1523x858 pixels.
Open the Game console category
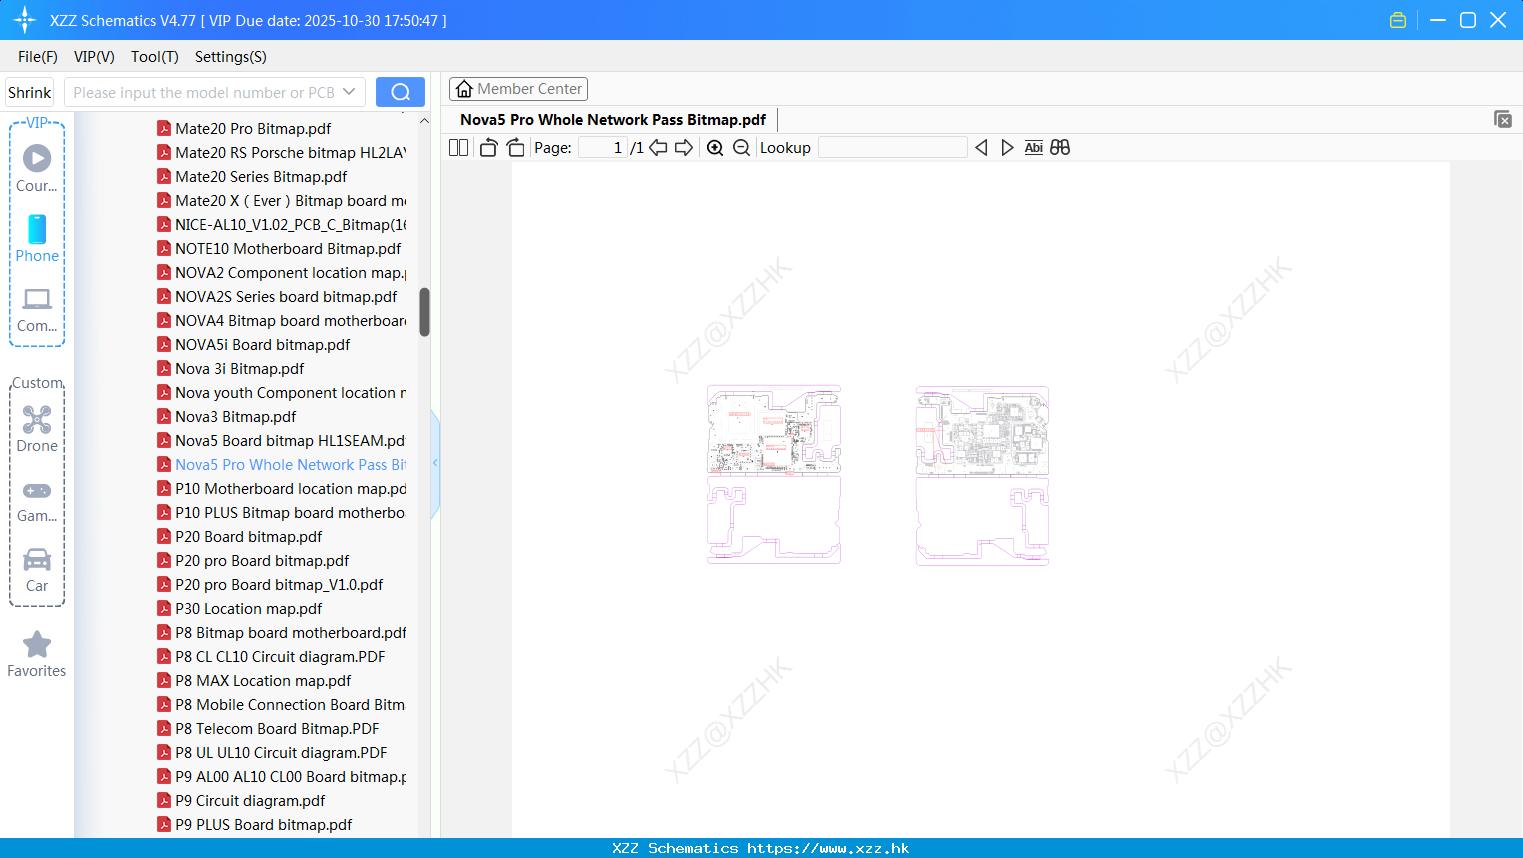[37, 501]
